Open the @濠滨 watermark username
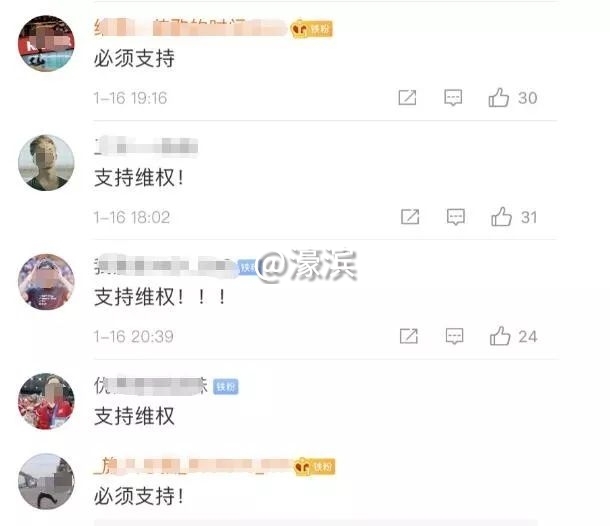This screenshot has width=610, height=526. coord(307,265)
